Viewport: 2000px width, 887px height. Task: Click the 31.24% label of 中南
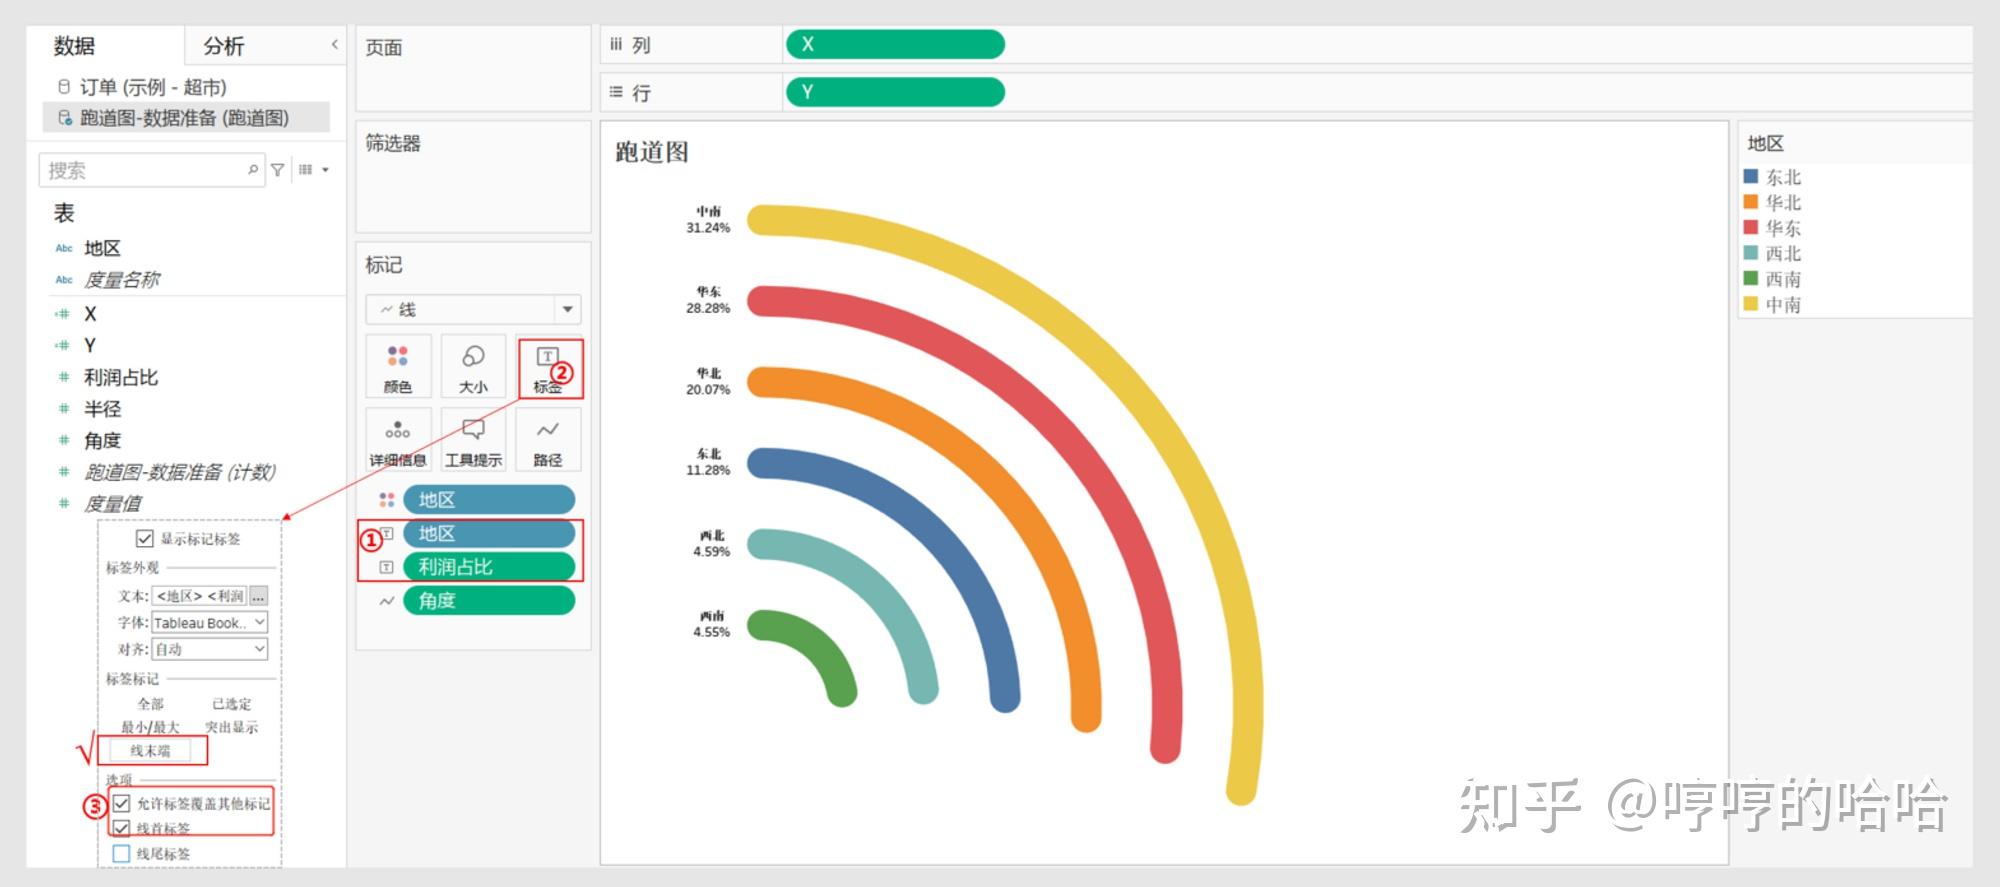pyautogui.click(x=708, y=228)
